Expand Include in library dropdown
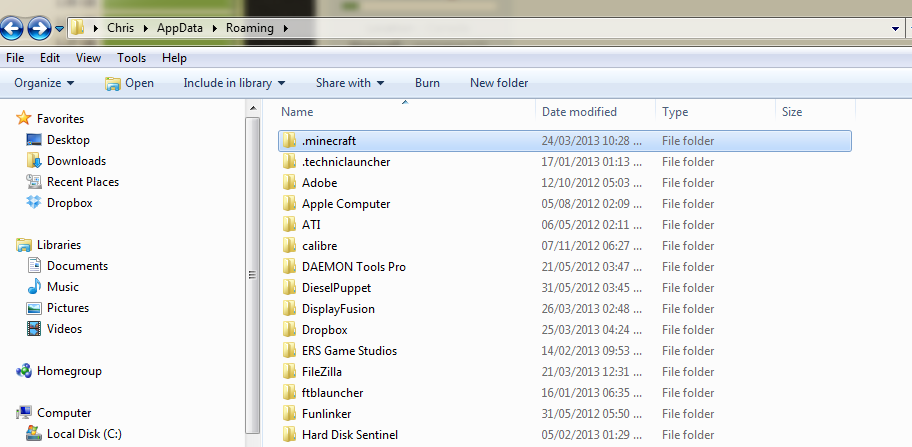The image size is (912, 447). [234, 83]
